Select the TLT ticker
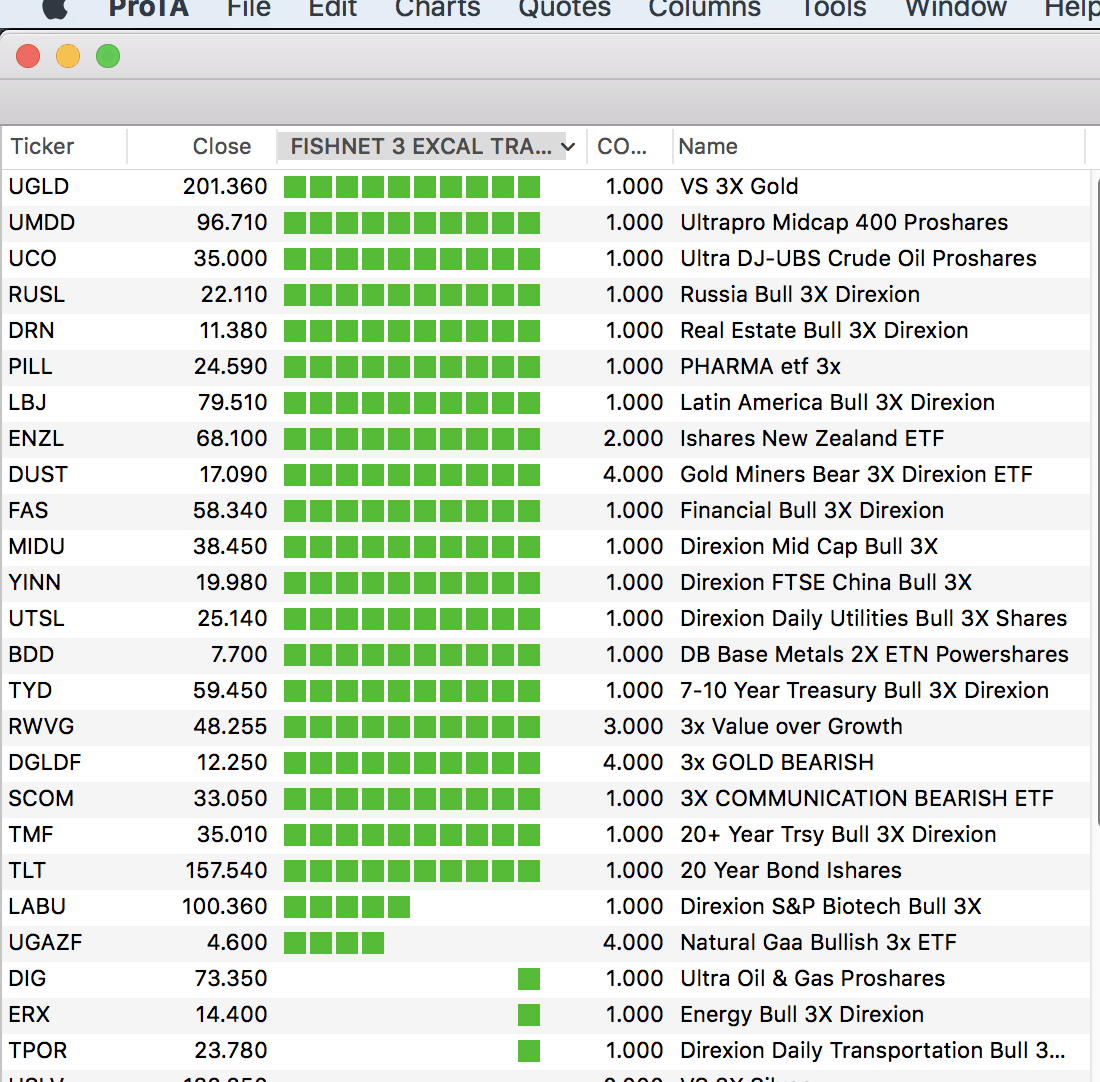 tap(27, 871)
